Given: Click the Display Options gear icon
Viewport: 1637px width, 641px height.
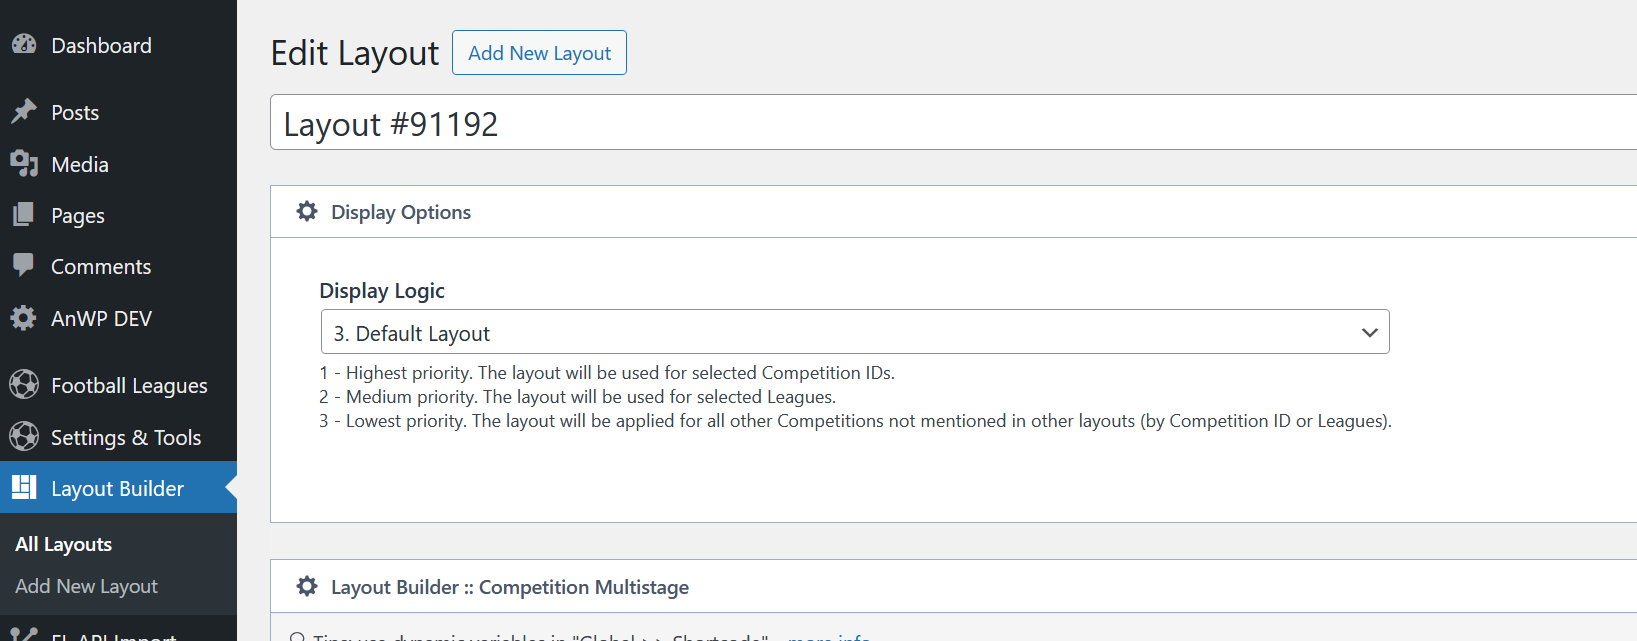Looking at the screenshot, I should click(307, 211).
